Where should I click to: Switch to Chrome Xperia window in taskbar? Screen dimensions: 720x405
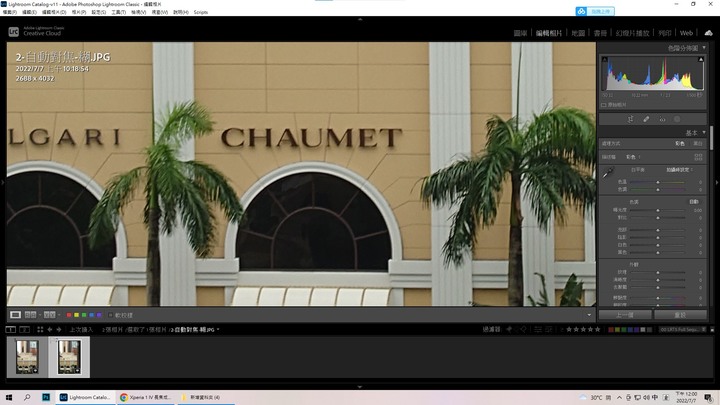pos(146,397)
